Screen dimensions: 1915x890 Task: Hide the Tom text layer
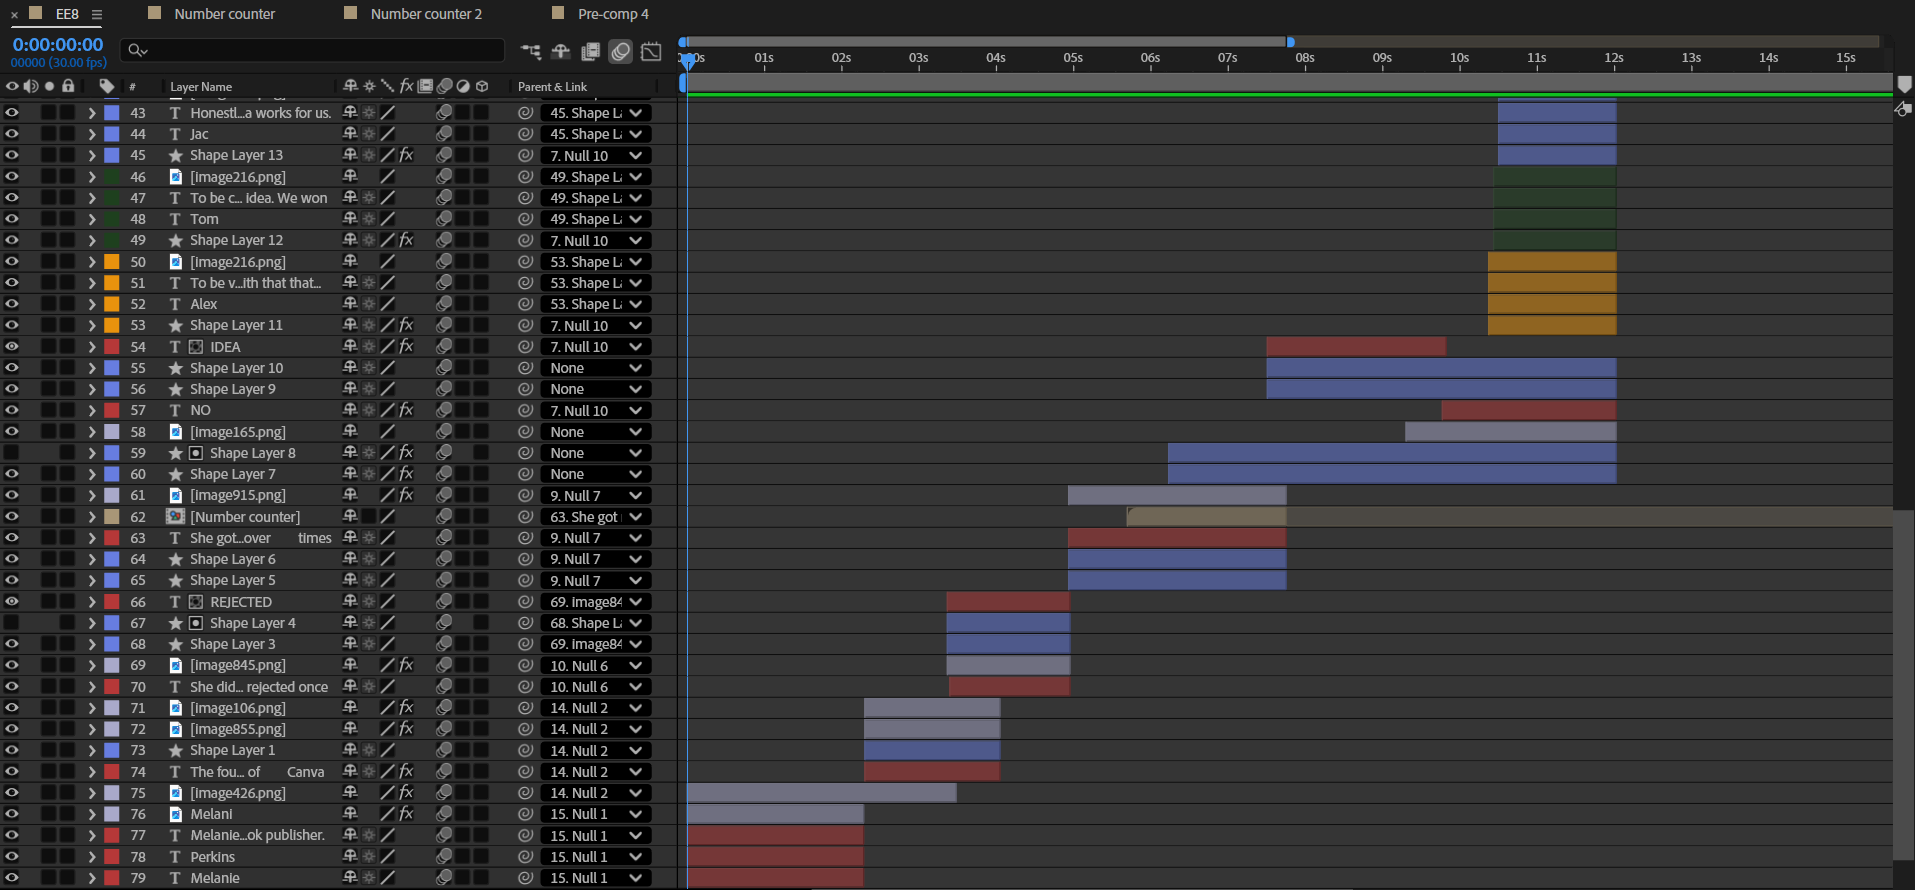click(x=12, y=219)
